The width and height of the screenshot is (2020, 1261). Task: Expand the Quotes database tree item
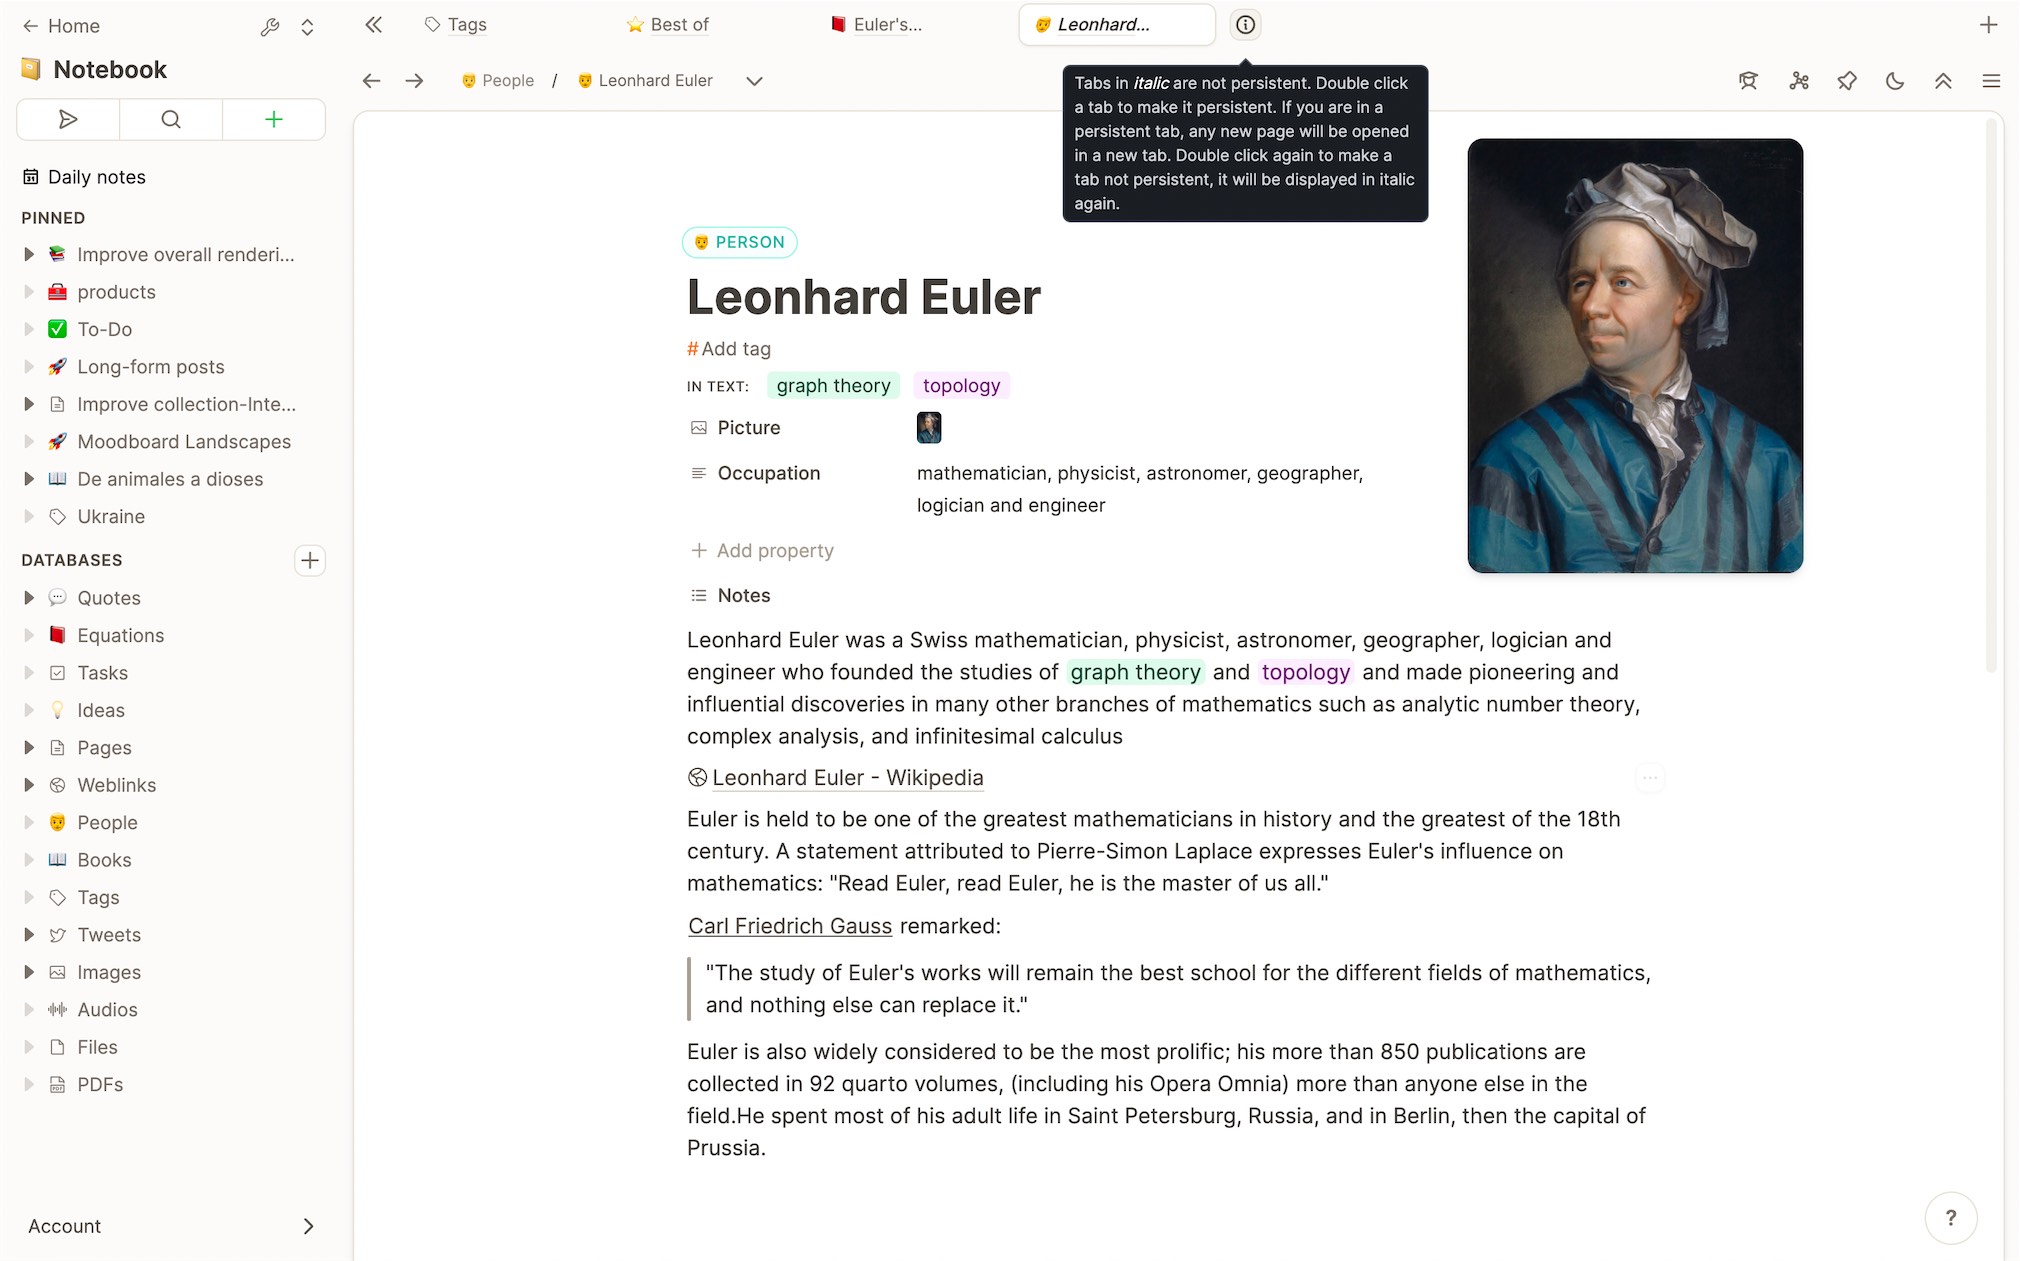point(28,597)
